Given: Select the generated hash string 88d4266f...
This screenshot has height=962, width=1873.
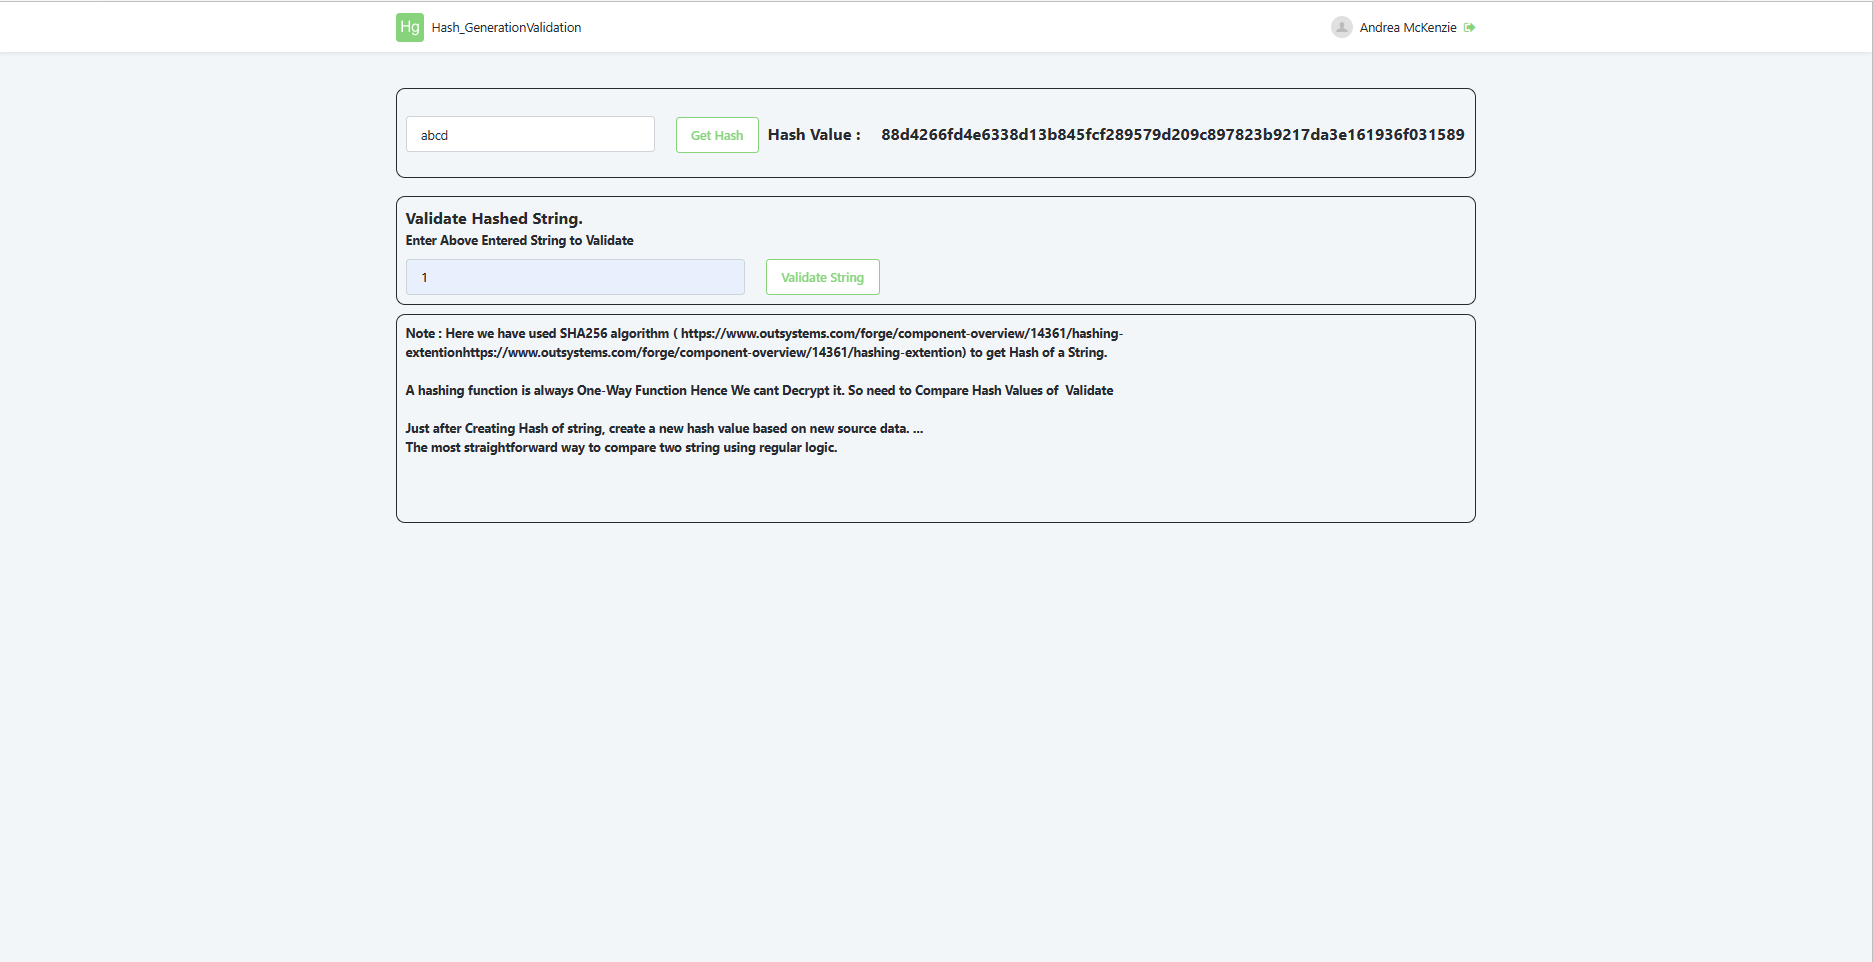Looking at the screenshot, I should [1172, 135].
